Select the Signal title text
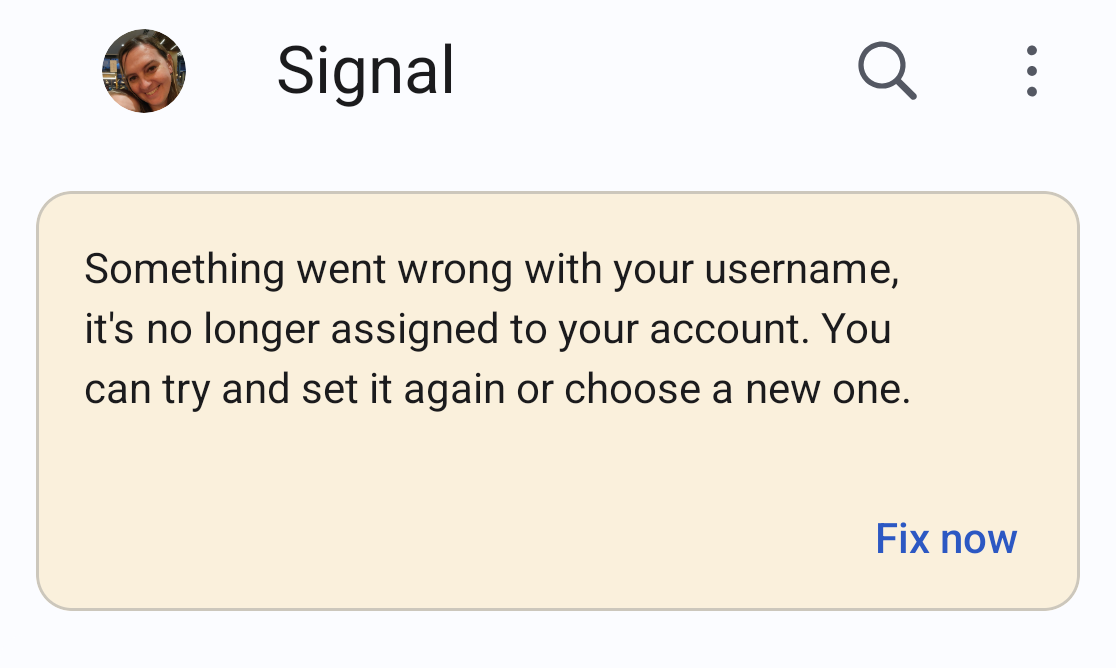The image size is (1116, 668). tap(365, 71)
